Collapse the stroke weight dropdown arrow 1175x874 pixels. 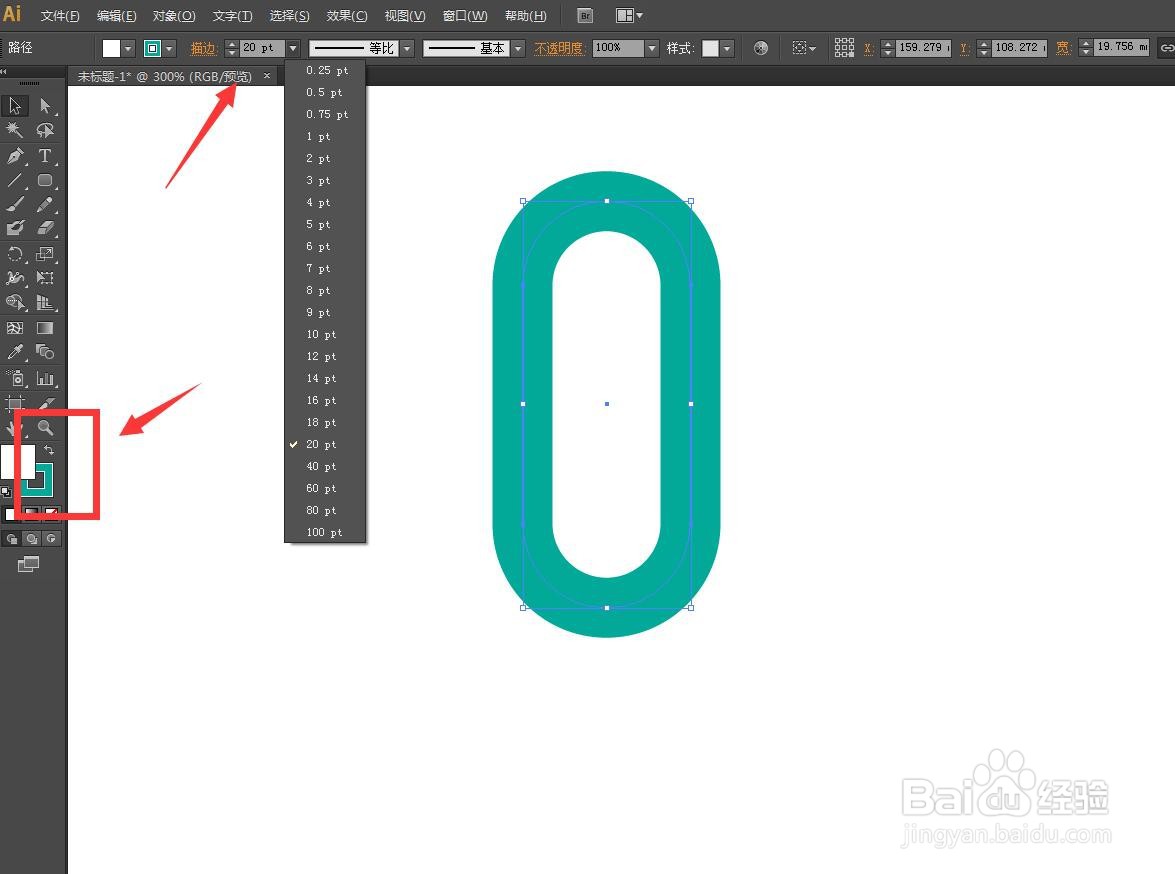[293, 49]
